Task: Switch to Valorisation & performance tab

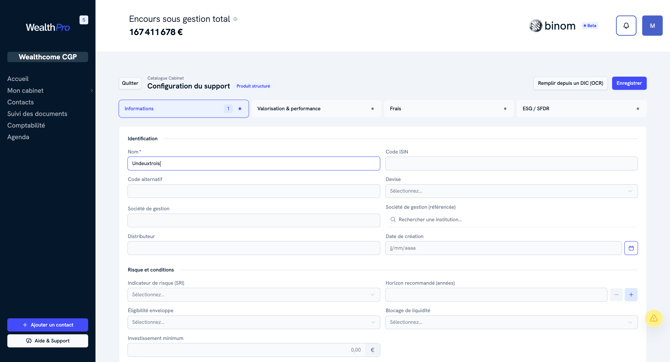Action: point(316,109)
